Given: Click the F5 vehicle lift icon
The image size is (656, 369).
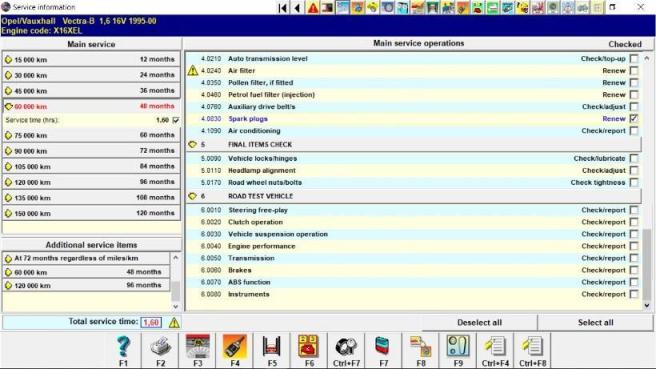Looking at the screenshot, I should coord(272,346).
